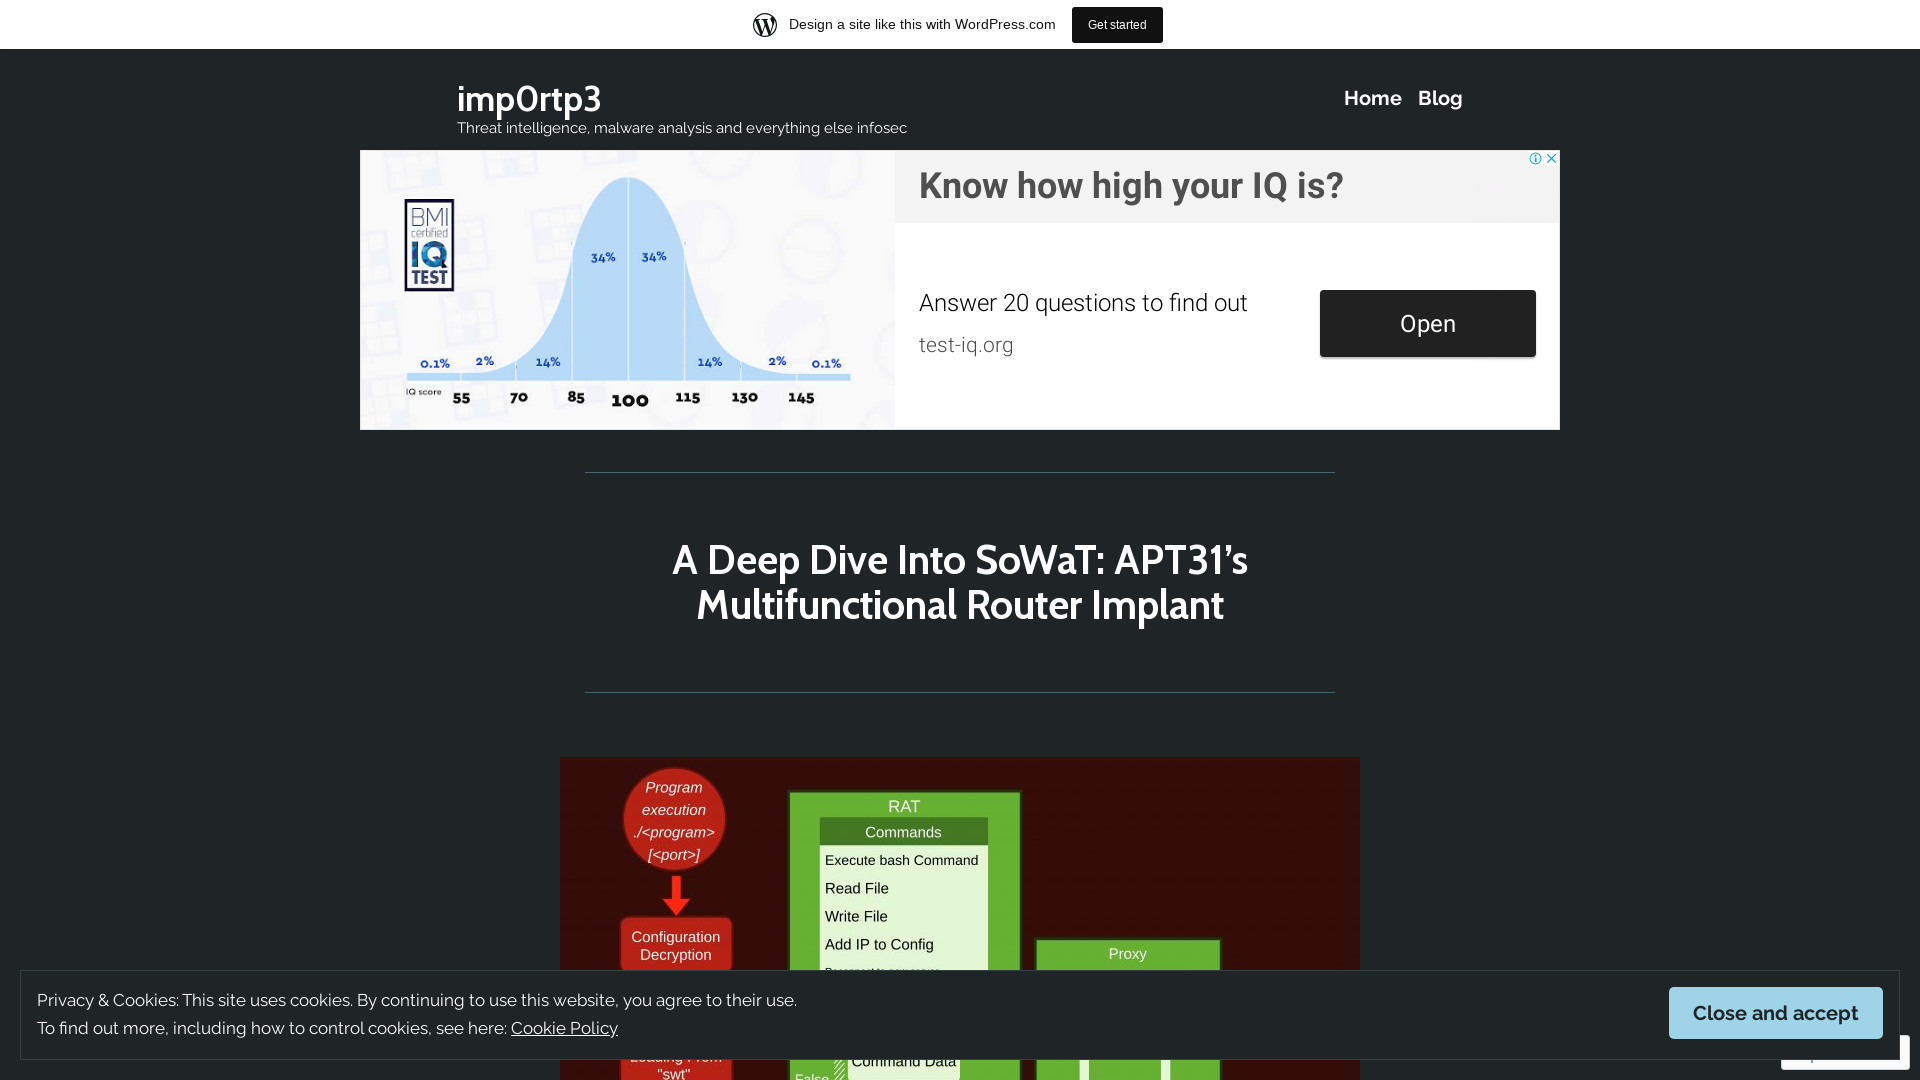Click 'Write File' in the RAT commands list
The width and height of the screenshot is (1920, 1080).
pyautogui.click(x=856, y=916)
